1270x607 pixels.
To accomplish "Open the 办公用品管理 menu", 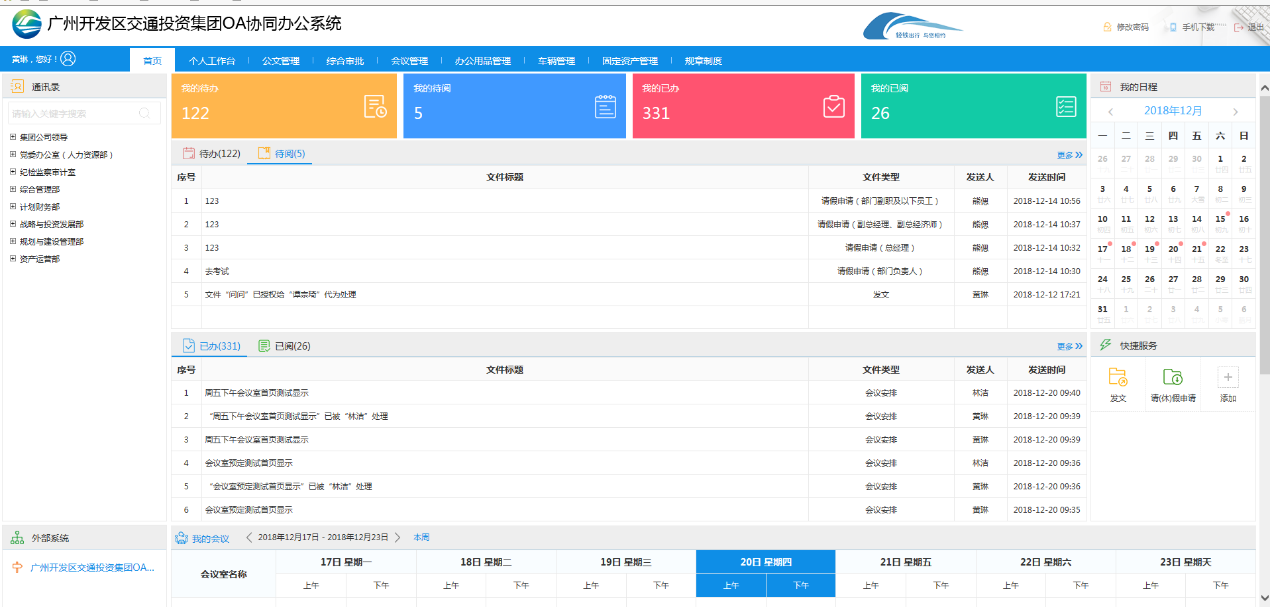I will coord(482,61).
